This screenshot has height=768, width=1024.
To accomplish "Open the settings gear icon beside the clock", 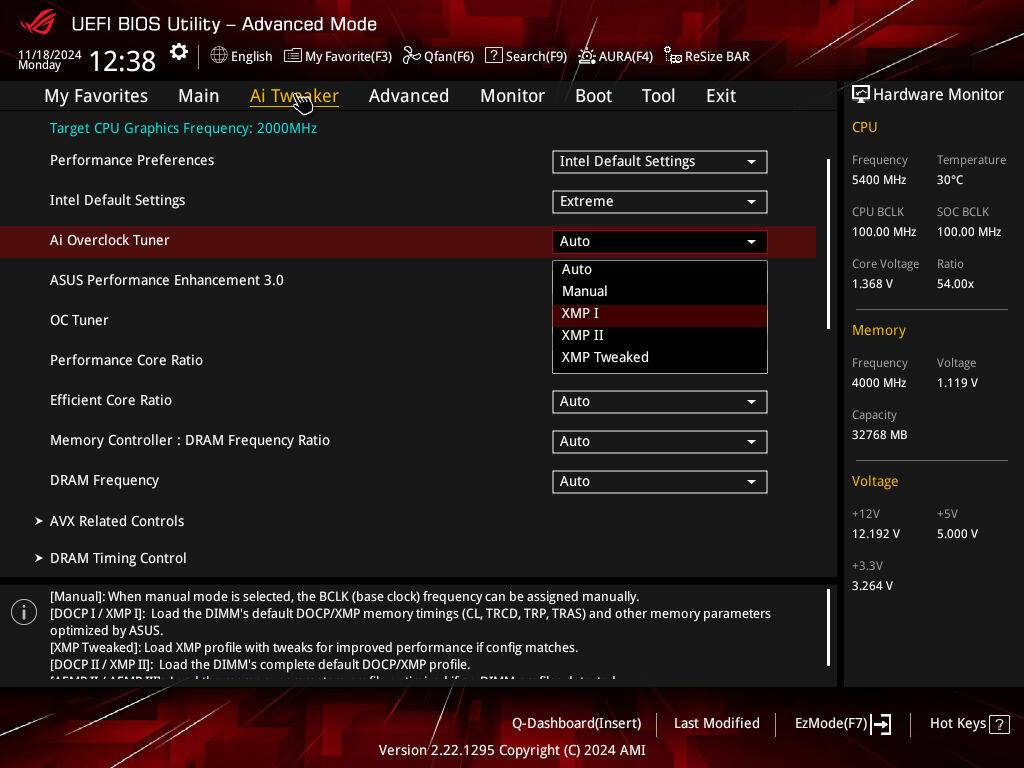I will click(178, 52).
